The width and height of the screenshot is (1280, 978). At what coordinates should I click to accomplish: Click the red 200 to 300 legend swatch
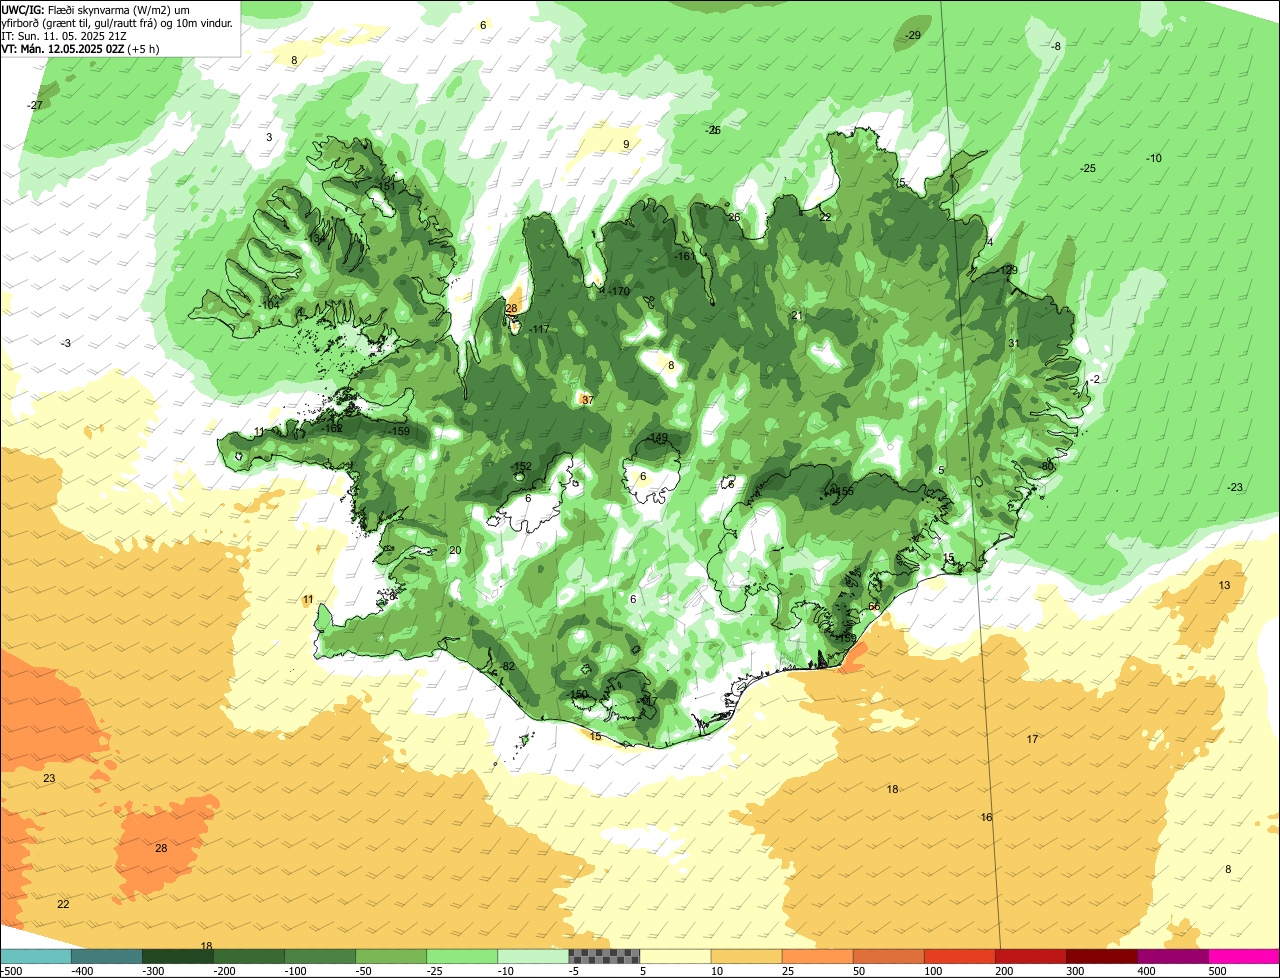[1030, 956]
